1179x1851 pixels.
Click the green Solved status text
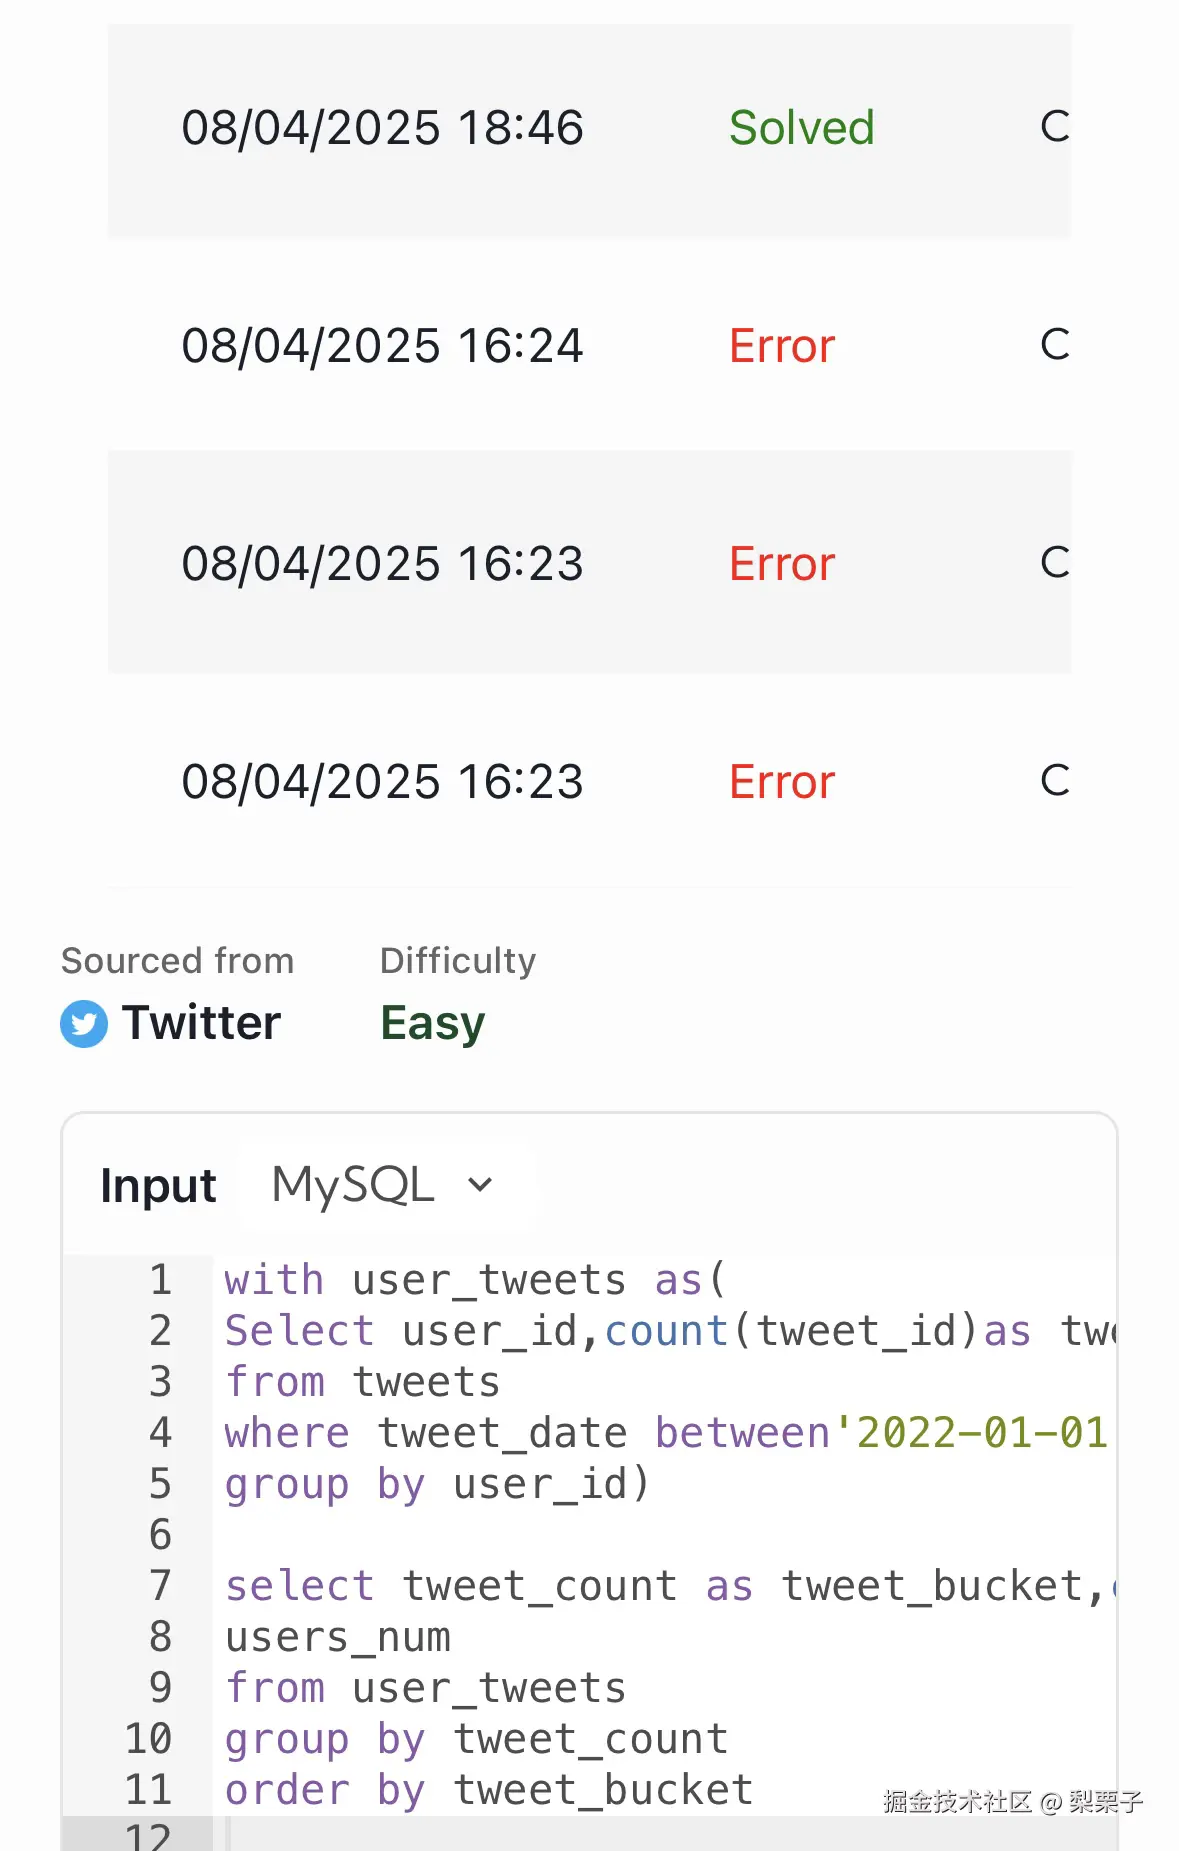point(801,128)
